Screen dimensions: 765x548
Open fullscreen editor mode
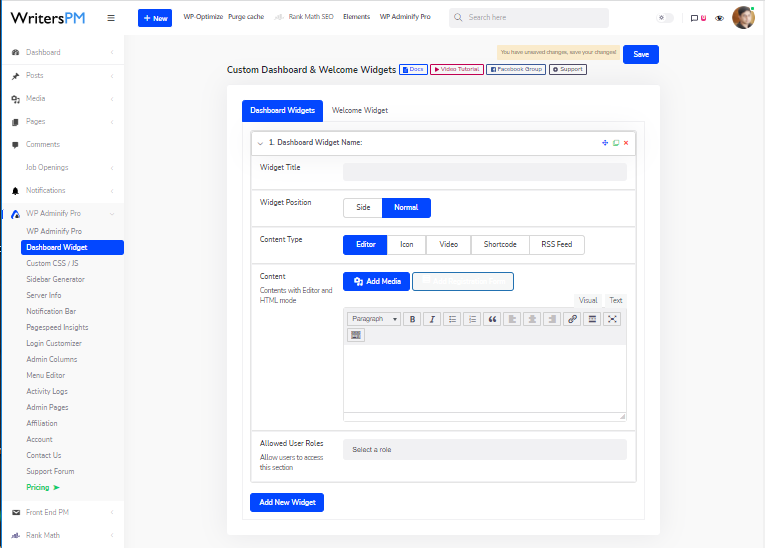[612, 319]
